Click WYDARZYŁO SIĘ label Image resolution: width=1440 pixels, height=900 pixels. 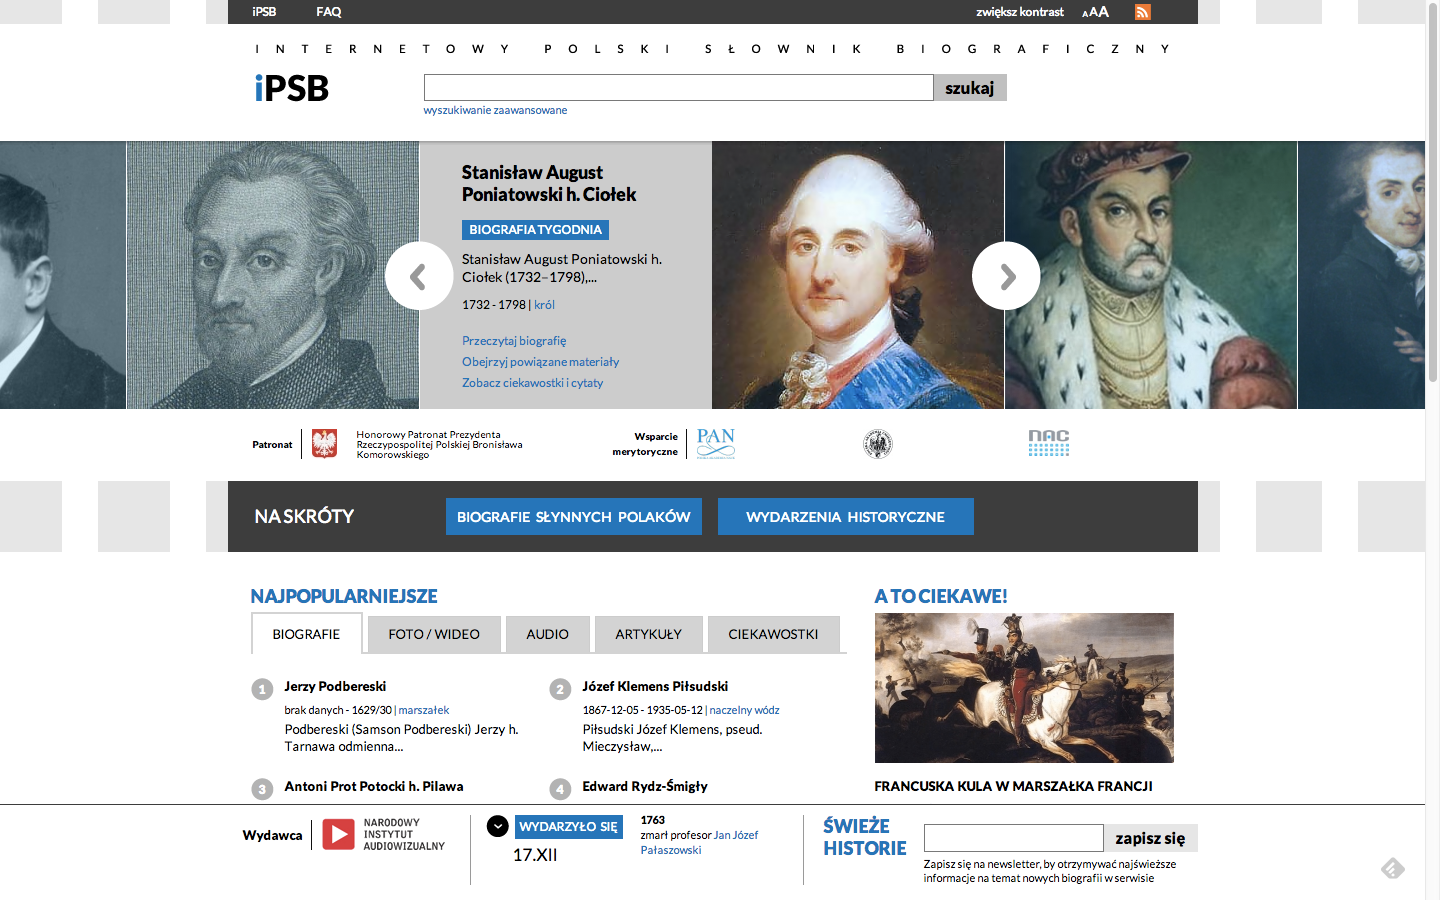pyautogui.click(x=568, y=827)
